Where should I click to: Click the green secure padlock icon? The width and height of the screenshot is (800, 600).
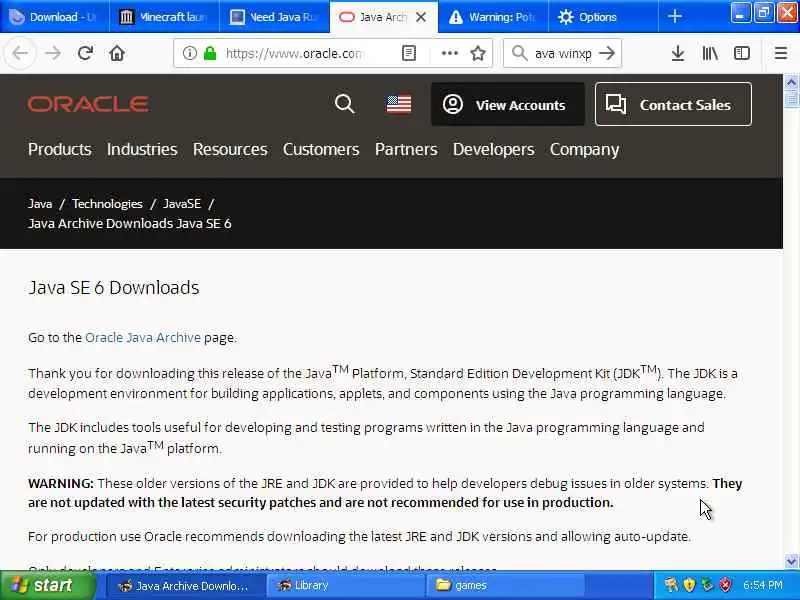coord(210,53)
